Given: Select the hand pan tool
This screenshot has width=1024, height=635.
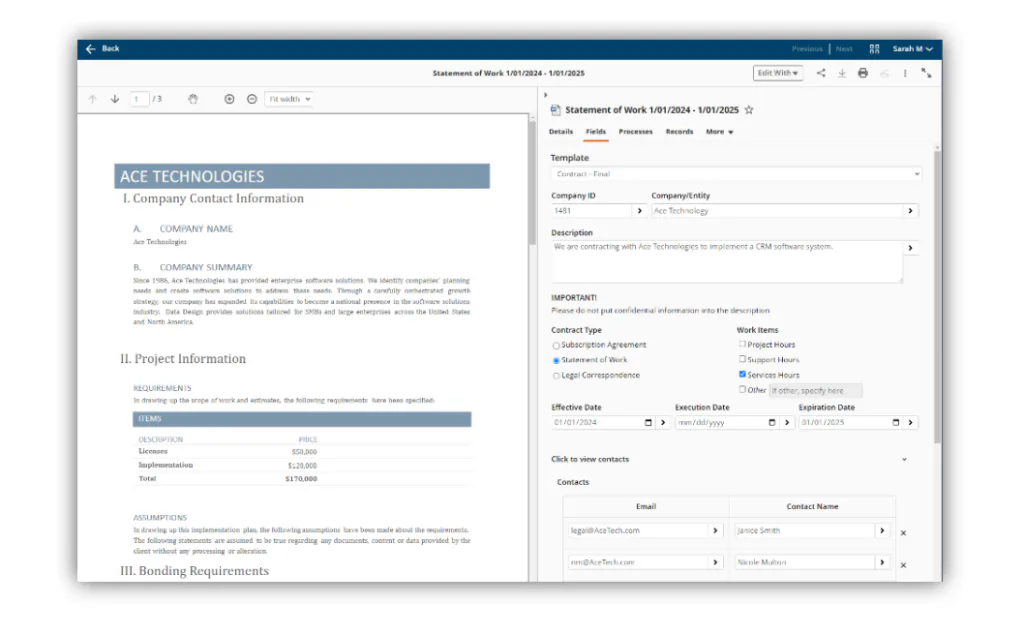Looking at the screenshot, I should pyautogui.click(x=193, y=99).
